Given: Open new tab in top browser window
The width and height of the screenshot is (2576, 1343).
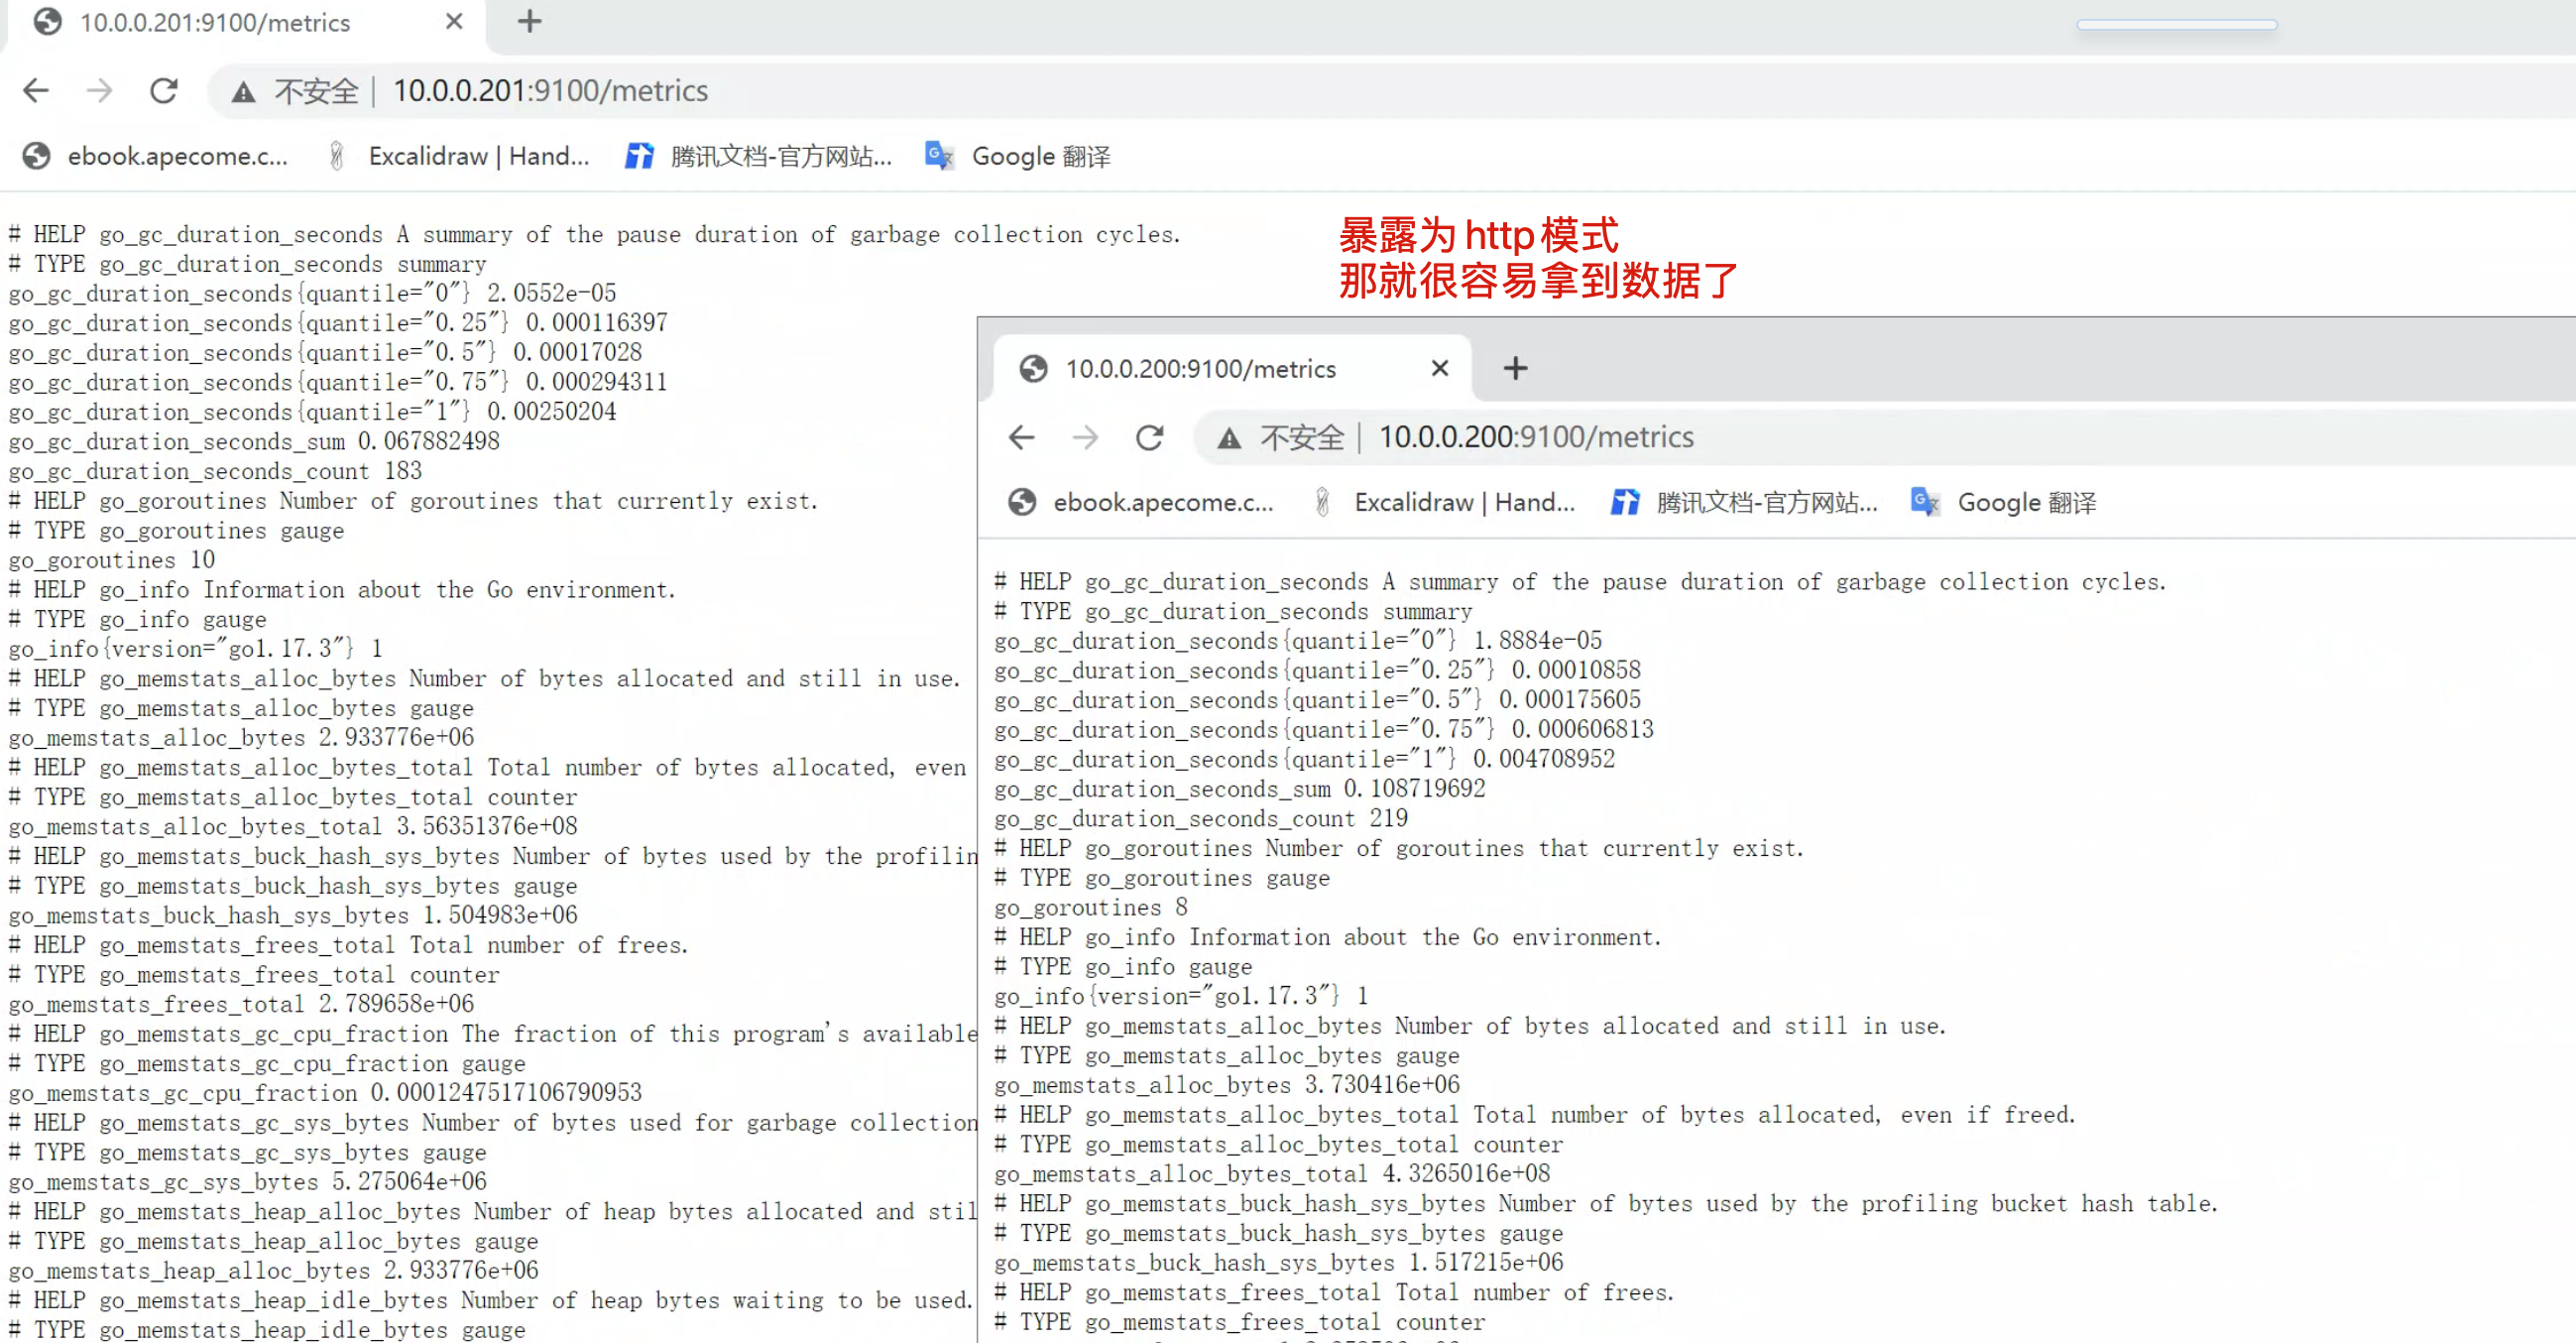Looking at the screenshot, I should pos(529,21).
